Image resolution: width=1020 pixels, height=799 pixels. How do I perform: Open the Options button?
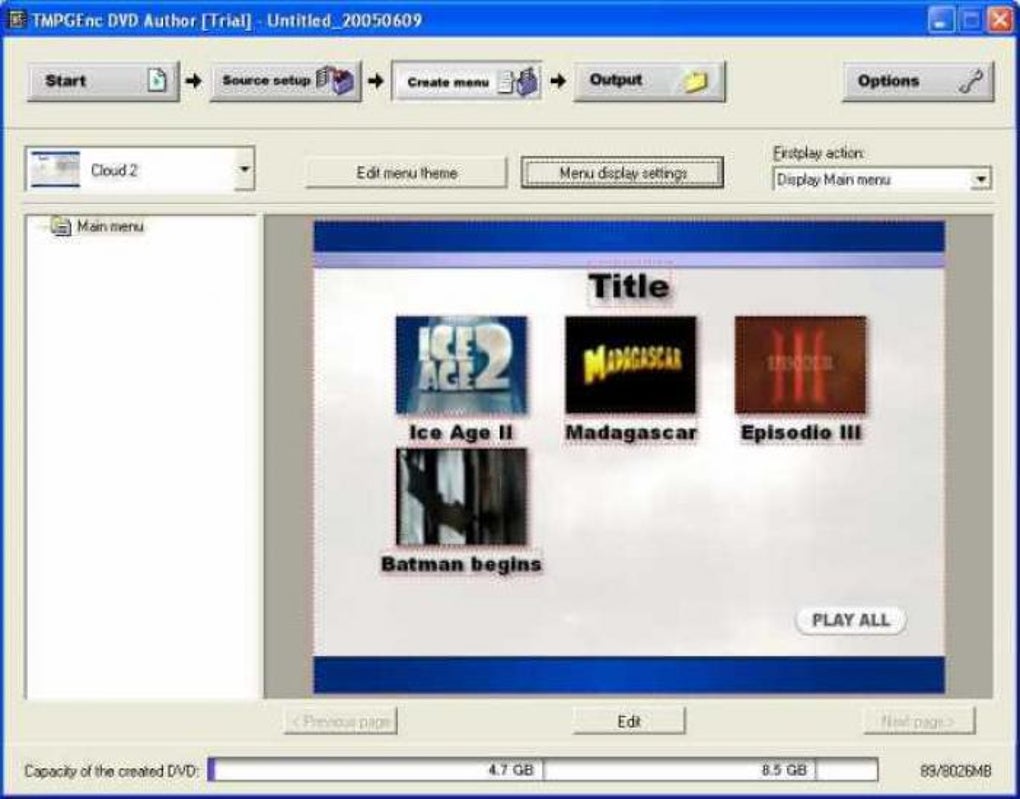click(x=918, y=81)
